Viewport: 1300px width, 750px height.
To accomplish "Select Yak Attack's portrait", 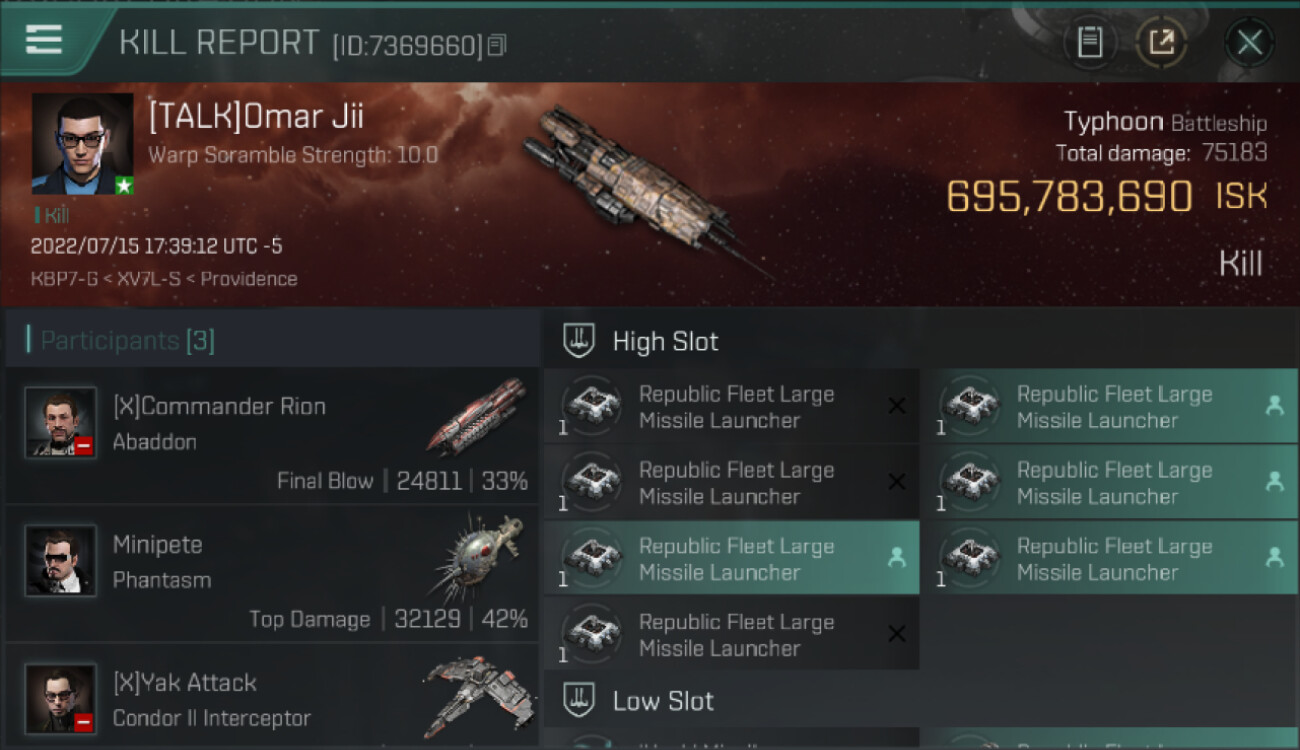I will tap(61, 698).
